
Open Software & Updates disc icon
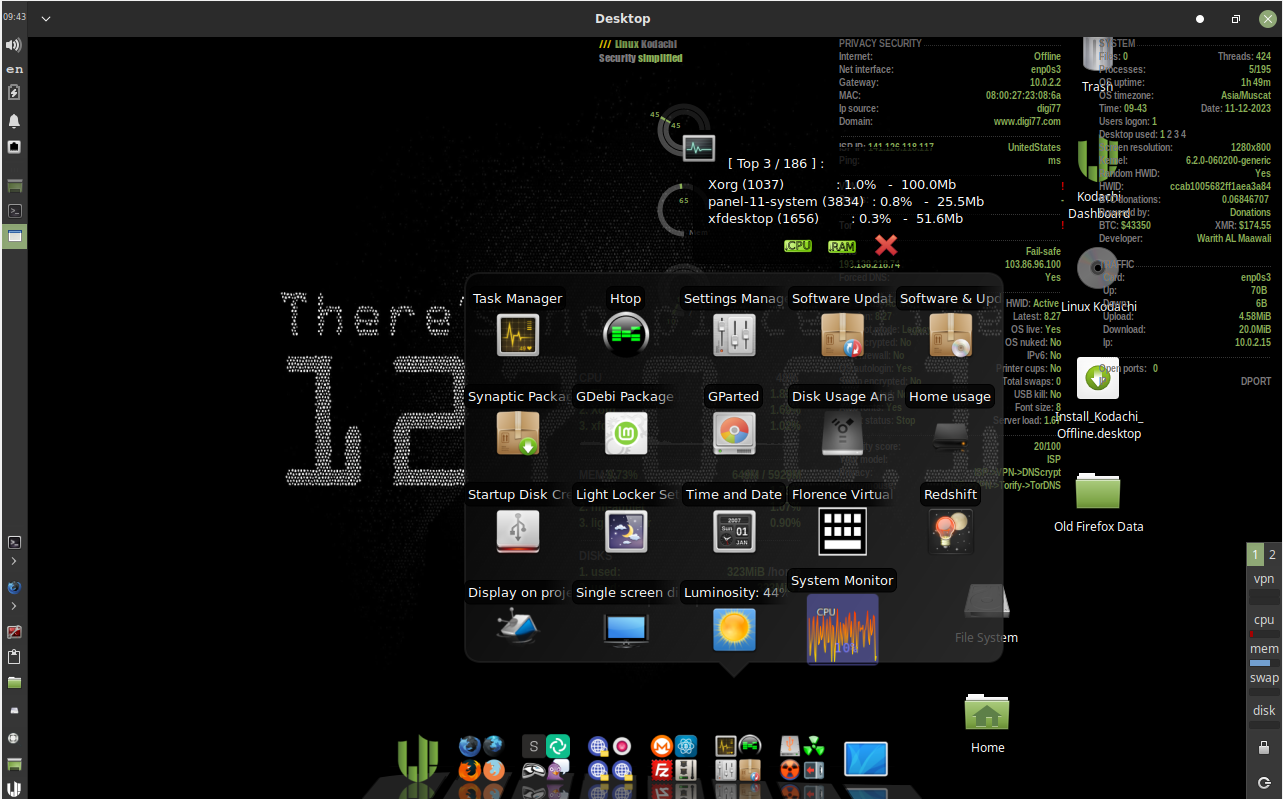tap(950, 335)
